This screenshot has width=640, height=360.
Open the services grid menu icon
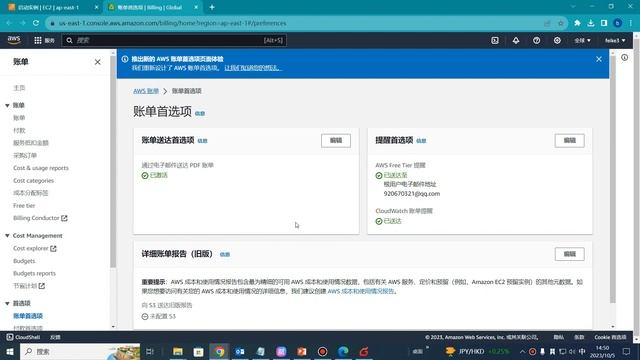tap(38, 40)
